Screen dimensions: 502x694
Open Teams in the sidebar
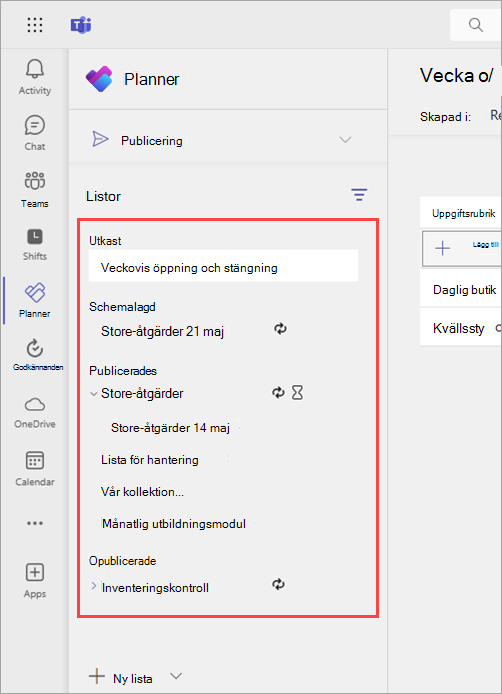(x=35, y=190)
